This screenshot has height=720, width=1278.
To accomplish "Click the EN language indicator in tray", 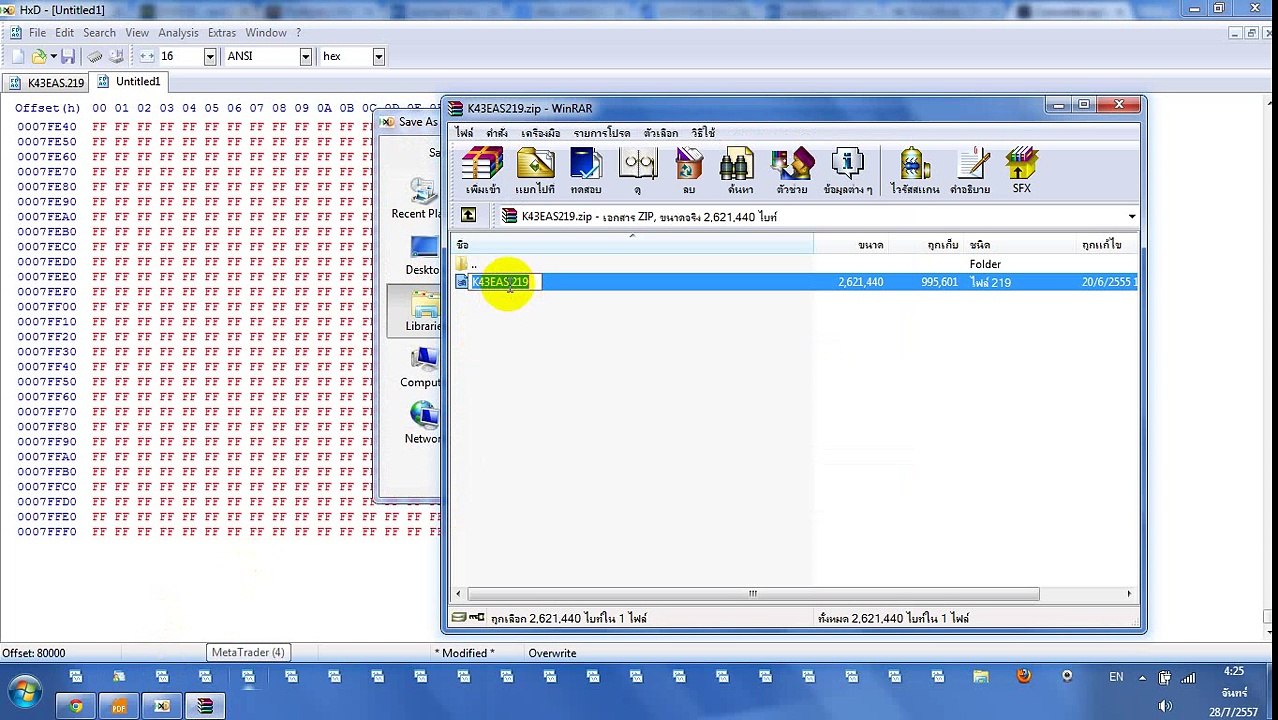I will pyautogui.click(x=1116, y=677).
